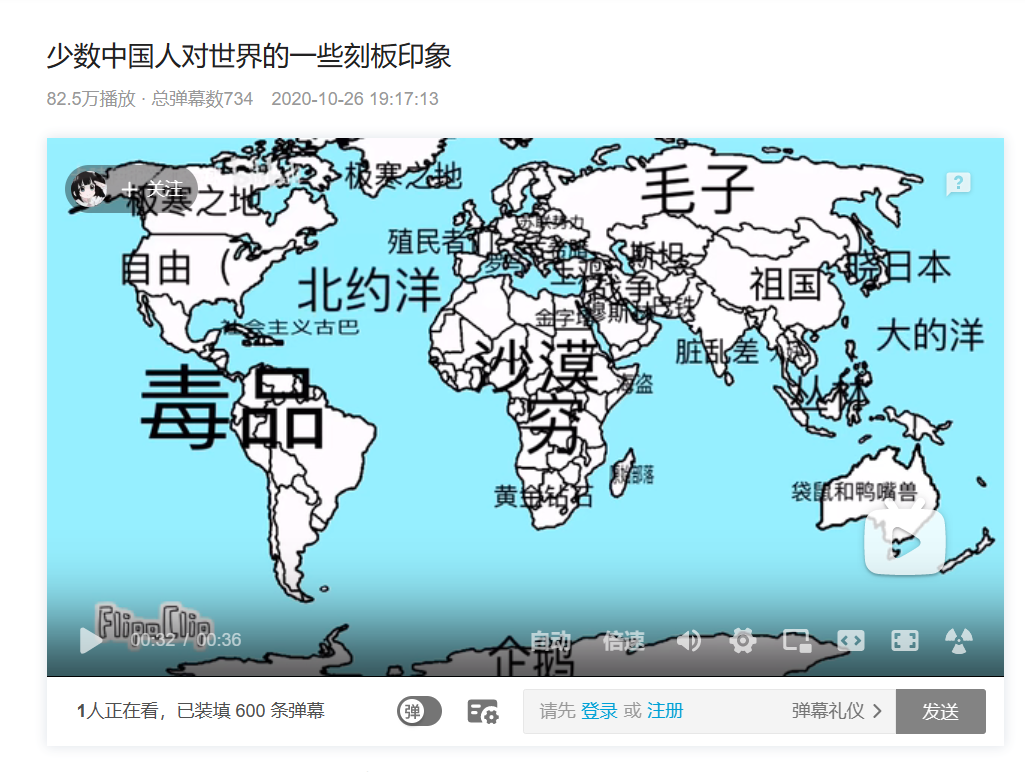Click the 82.5万播放 view count
The height and width of the screenshot is (772, 1025).
[x=91, y=99]
